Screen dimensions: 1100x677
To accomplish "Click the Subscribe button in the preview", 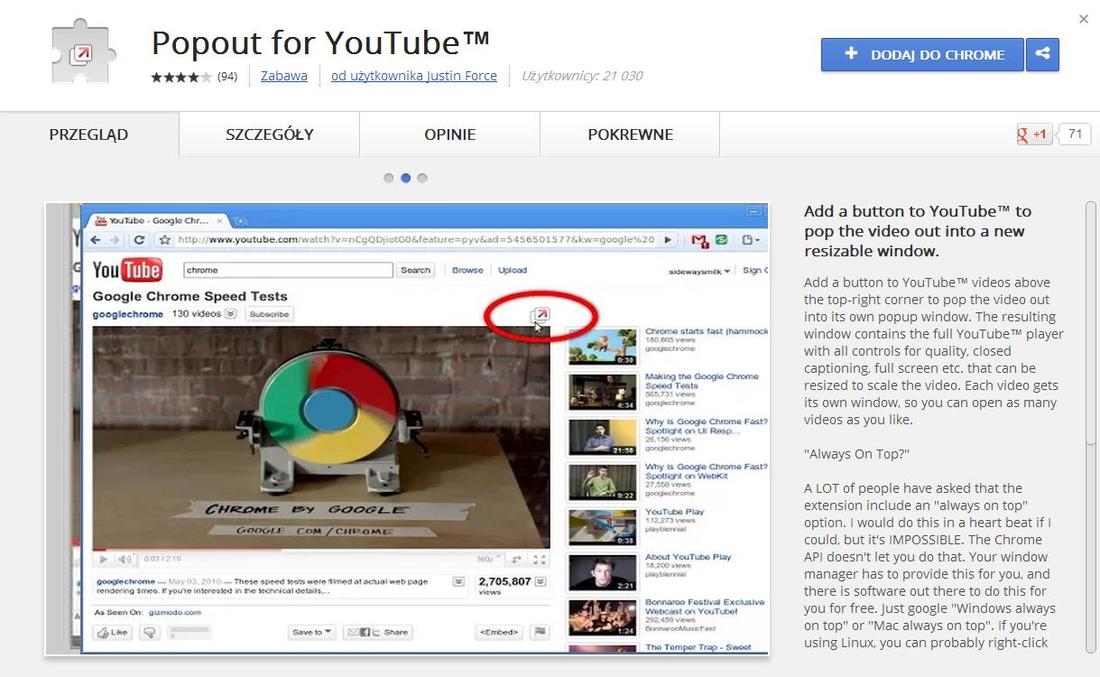I will [x=269, y=314].
